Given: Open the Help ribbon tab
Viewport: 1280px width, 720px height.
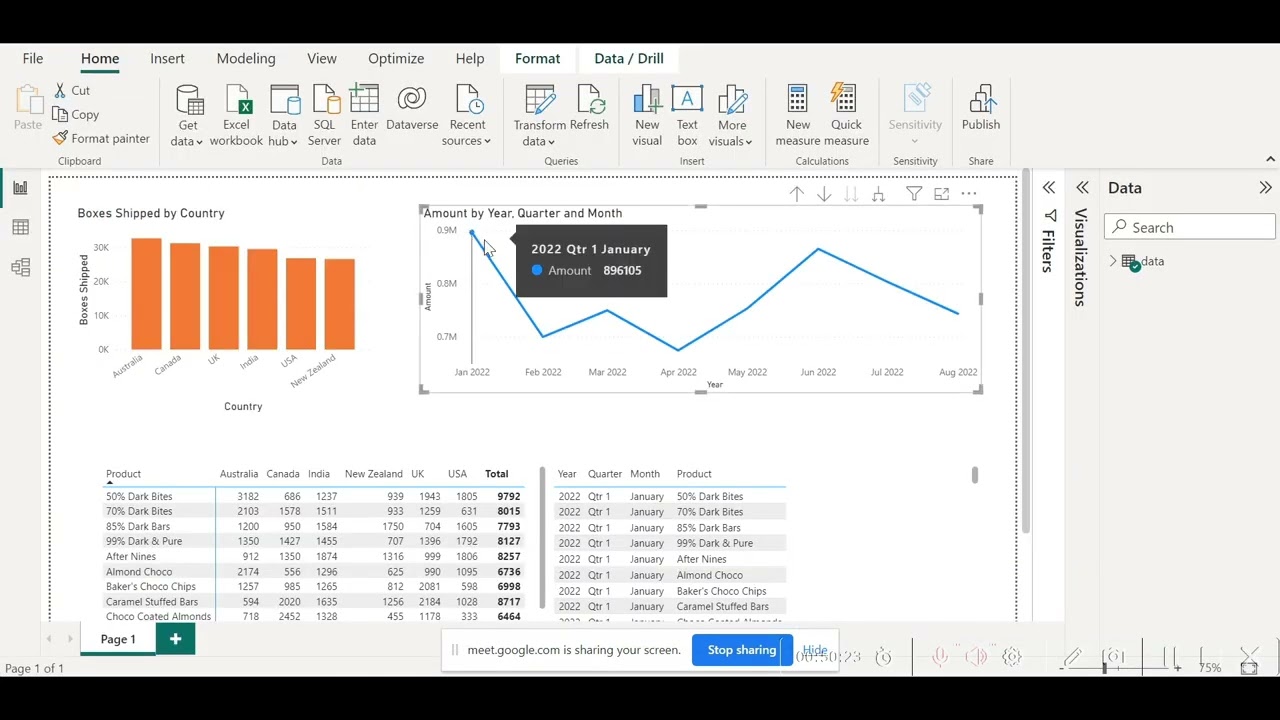Looking at the screenshot, I should [470, 58].
